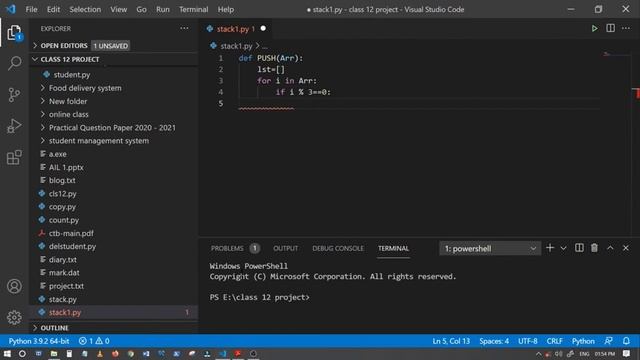Open Run and Debug view
The height and width of the screenshot is (360, 640).
tap(14, 126)
